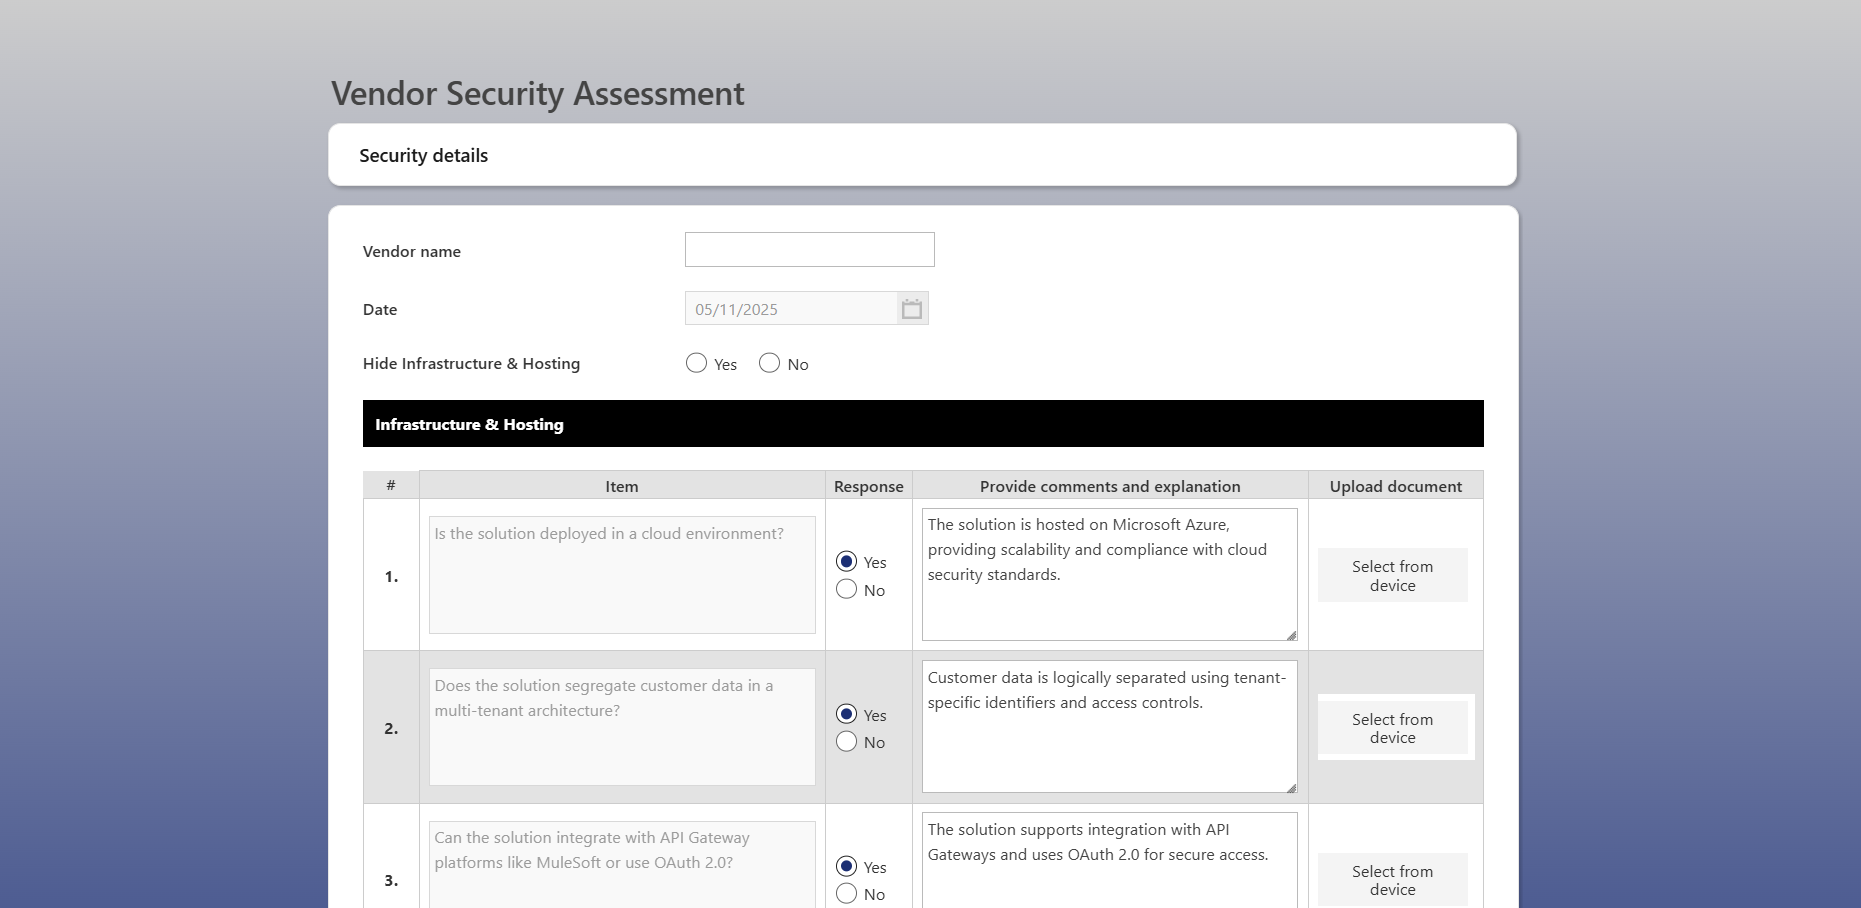Choose Yes response for question 3

point(847,866)
